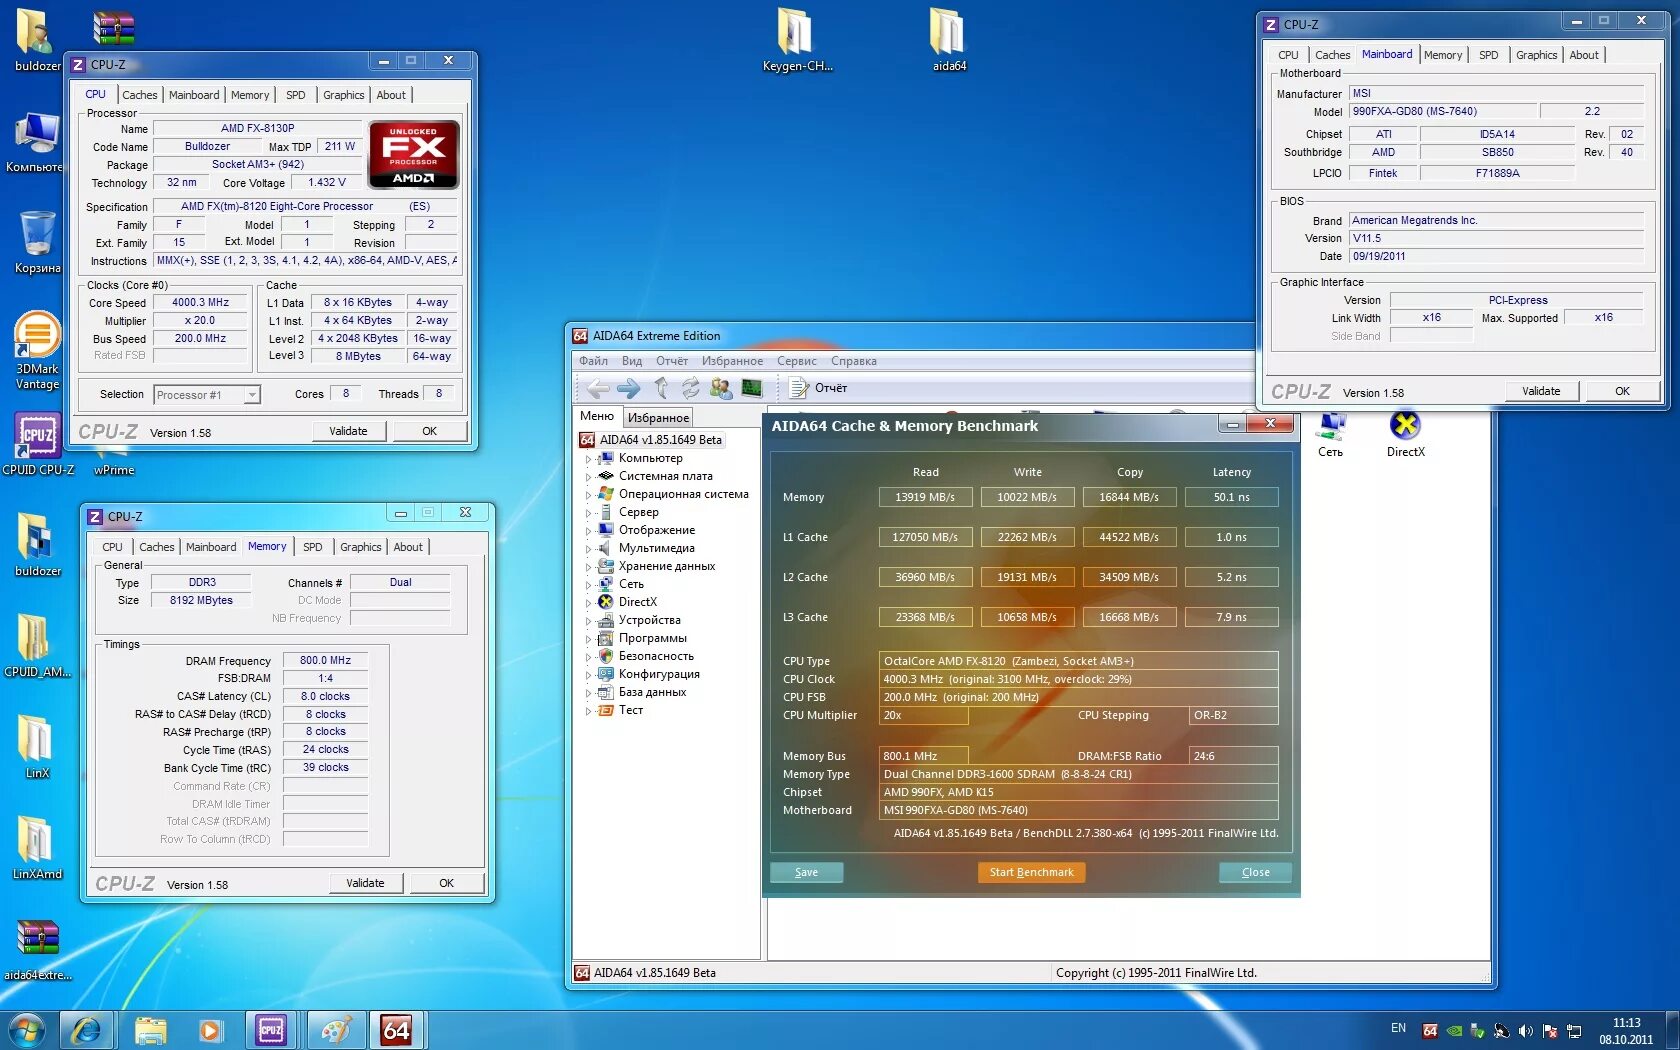This screenshot has width=1680, height=1050.
Task: Select Программы in the AIDA64 tree
Action: point(652,638)
